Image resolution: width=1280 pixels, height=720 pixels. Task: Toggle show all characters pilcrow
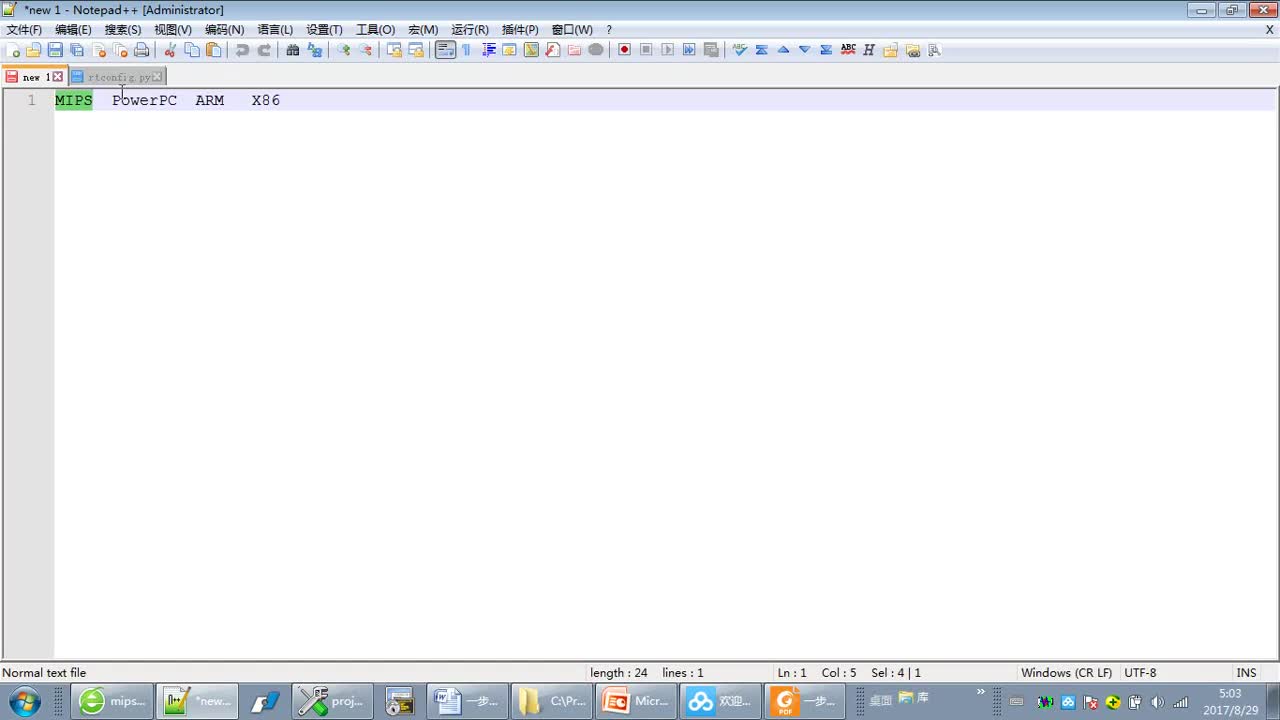point(466,50)
